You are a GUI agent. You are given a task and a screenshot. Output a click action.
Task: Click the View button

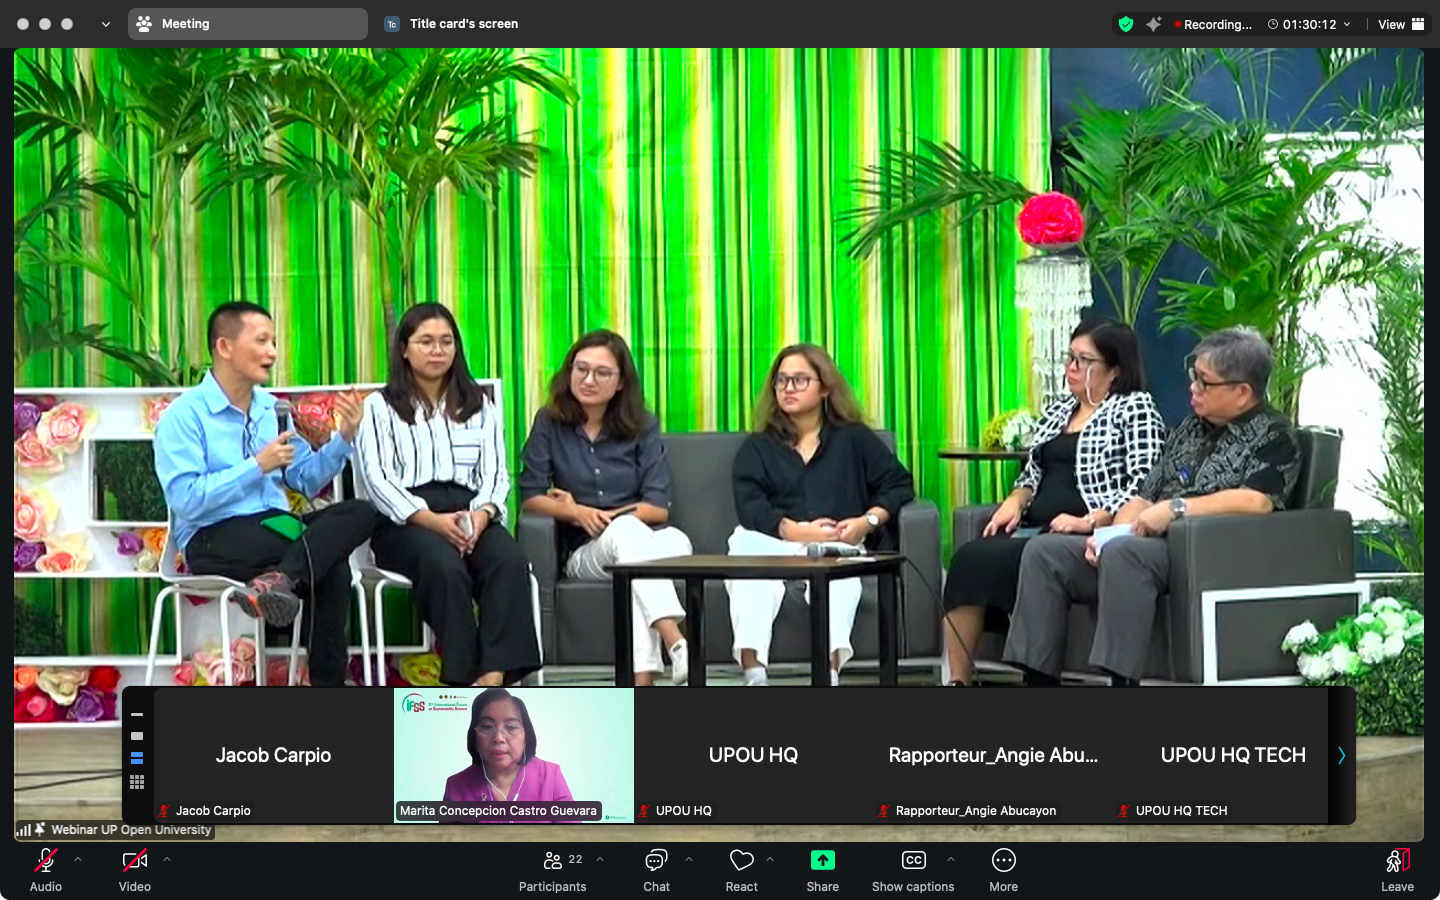1400,24
